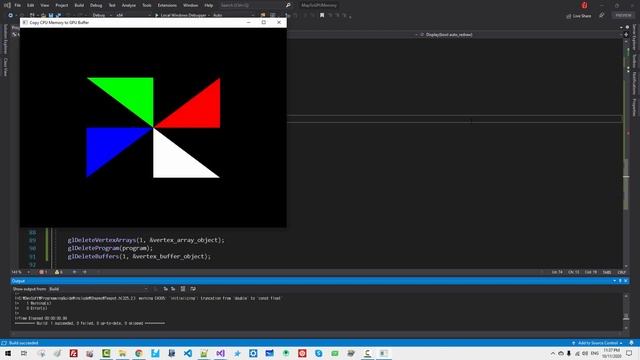Image resolution: width=640 pixels, height=360 pixels.
Task: Click the glDeleteVertexArrays code line
Action: 146,240
